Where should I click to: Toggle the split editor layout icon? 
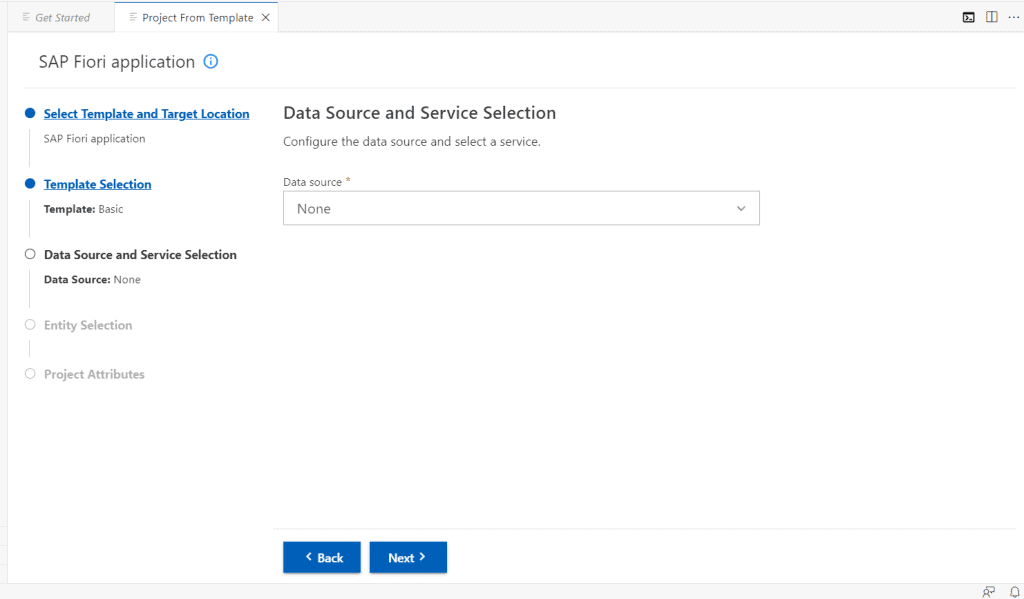pos(991,17)
